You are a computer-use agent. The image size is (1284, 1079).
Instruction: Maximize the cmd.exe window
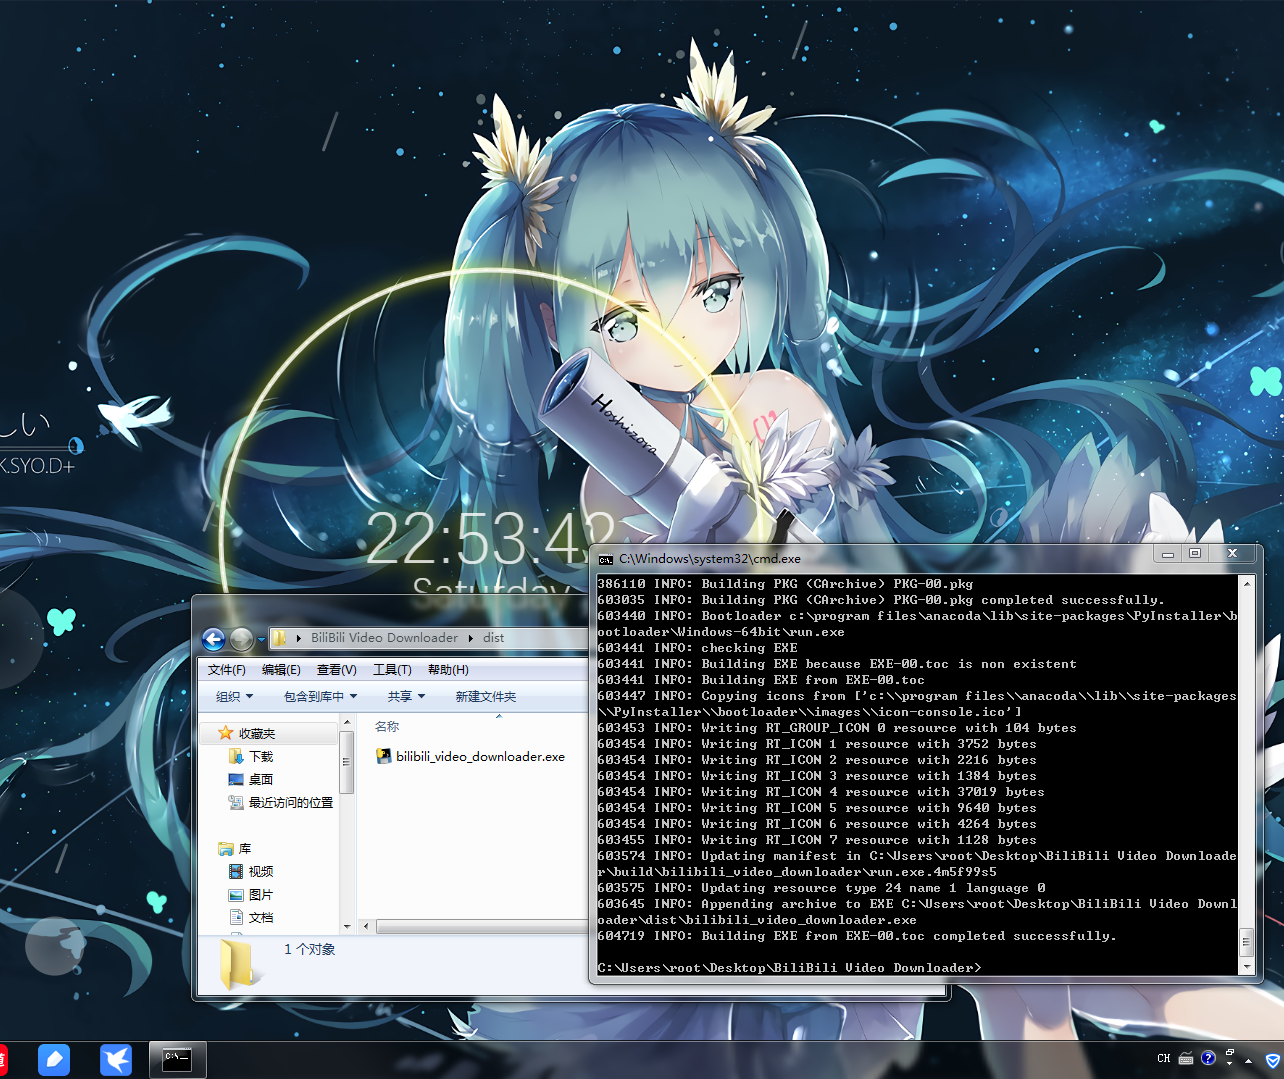(1195, 554)
